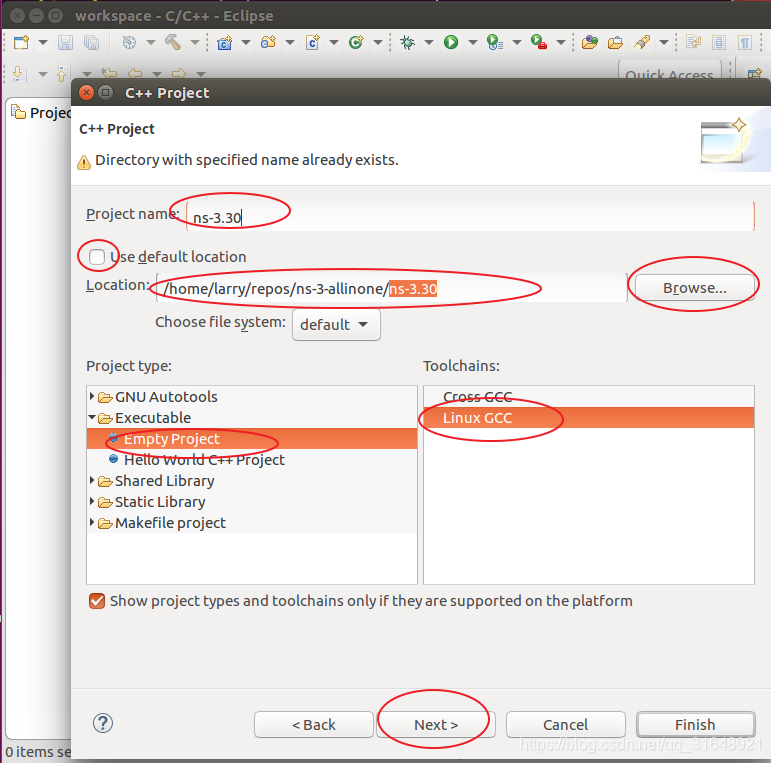Image resolution: width=771 pixels, height=763 pixels.
Task: Click the Debug bug icon
Action: click(x=407, y=42)
